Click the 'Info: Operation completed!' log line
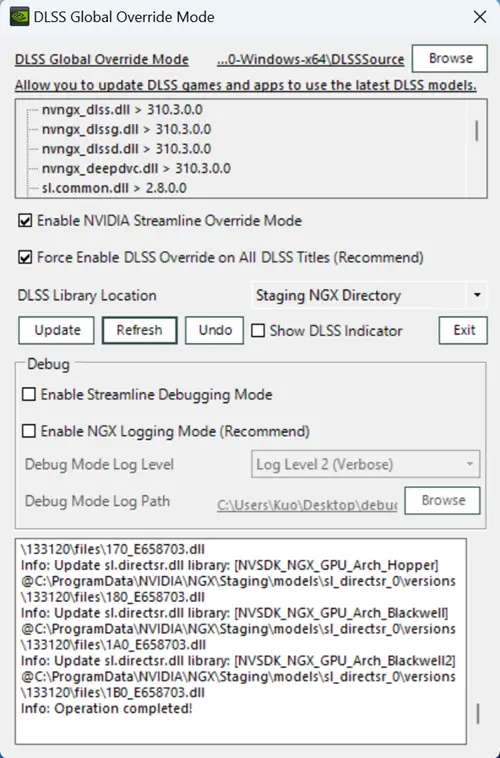This screenshot has width=500, height=758. pyautogui.click(x=106, y=709)
